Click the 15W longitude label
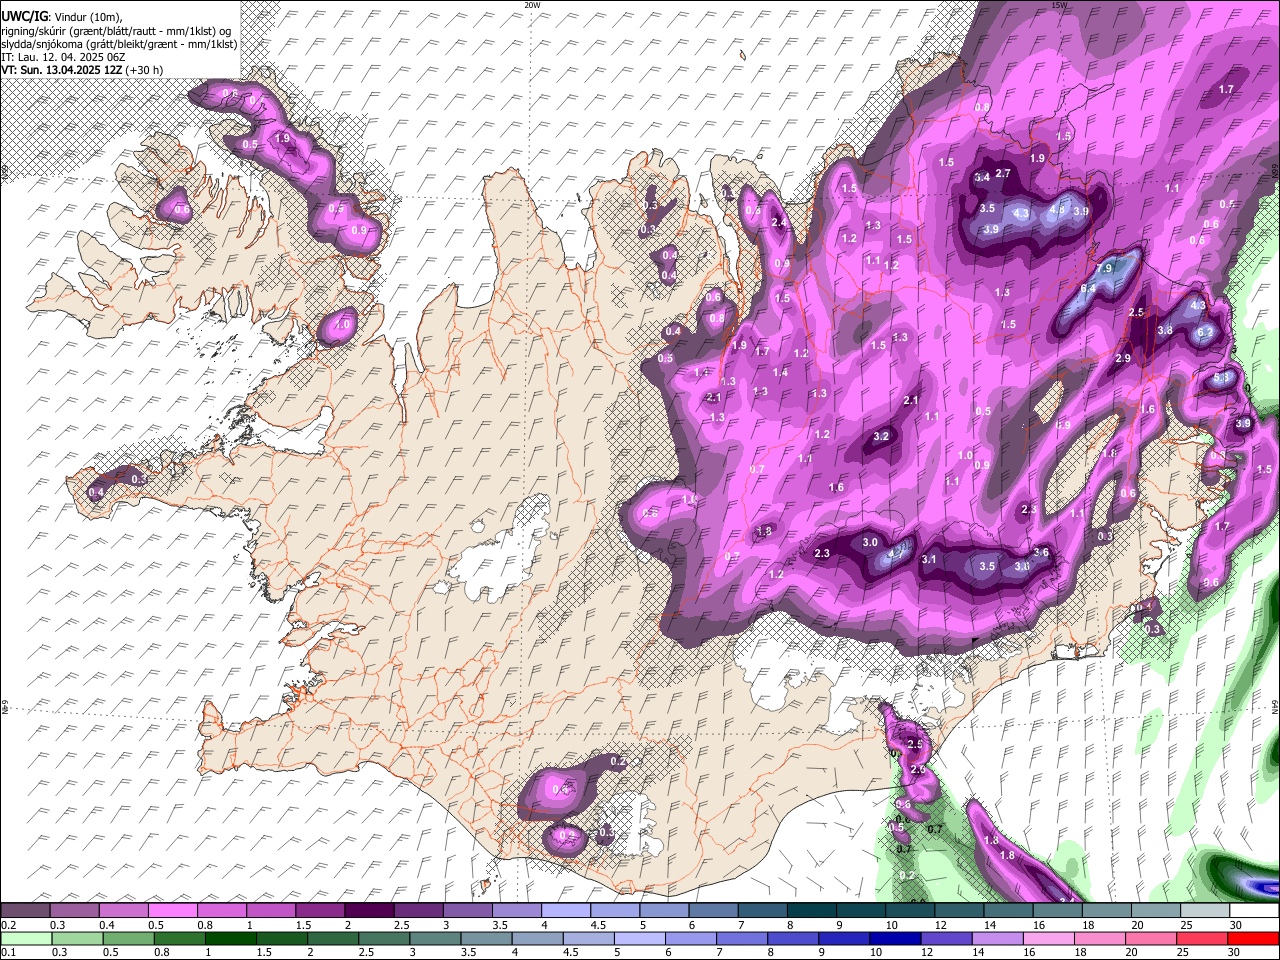 [1059, 5]
